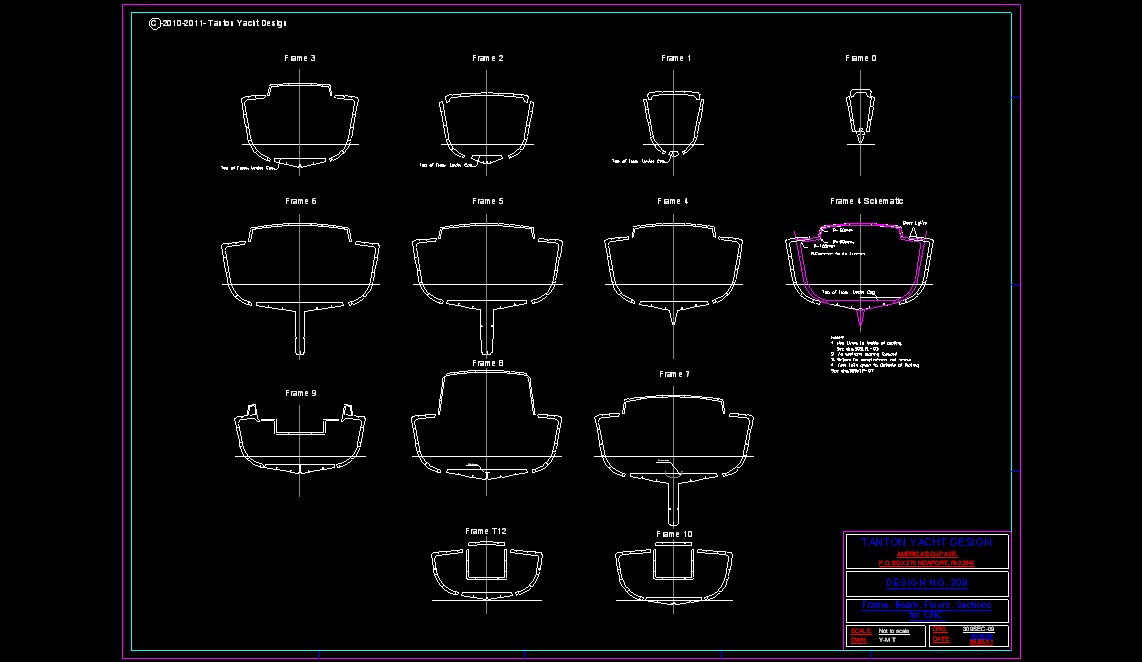The image size is (1142, 662).
Task: Select the 'Frame, Beam, Floors, Sections' drawing title
Action: (926, 605)
